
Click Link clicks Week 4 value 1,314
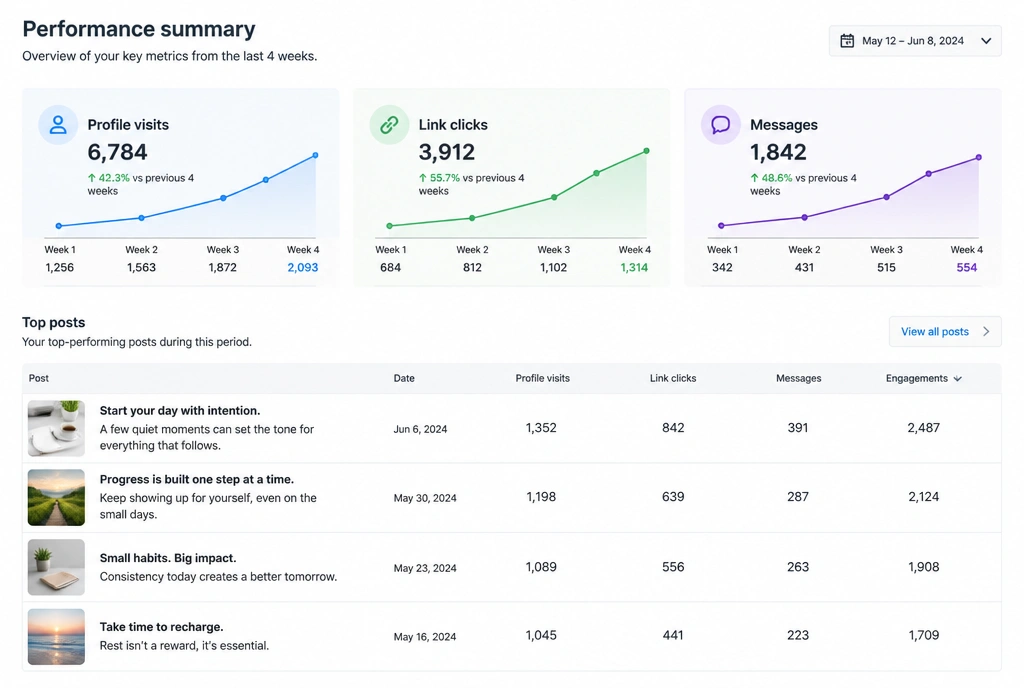(x=634, y=268)
